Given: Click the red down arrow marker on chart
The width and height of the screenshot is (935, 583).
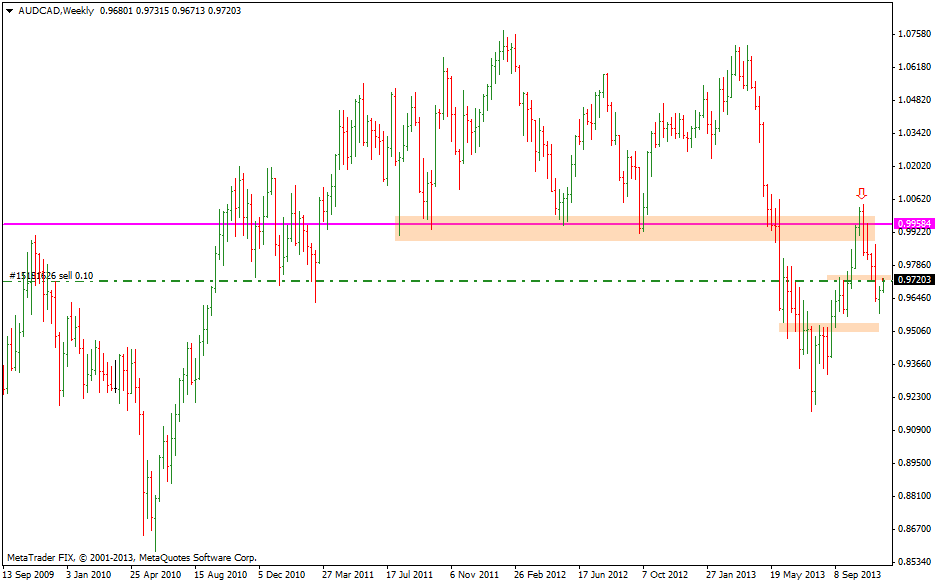Looking at the screenshot, I should [861, 193].
